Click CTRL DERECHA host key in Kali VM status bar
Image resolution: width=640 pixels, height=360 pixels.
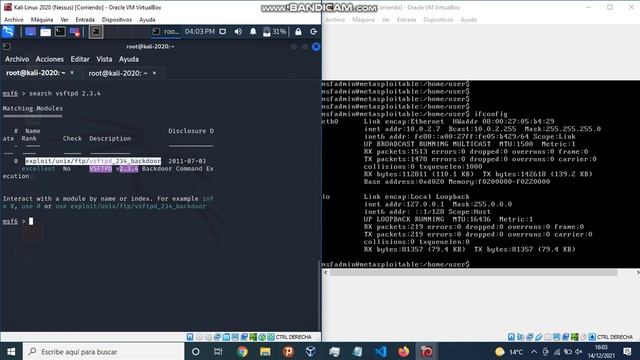click(293, 337)
